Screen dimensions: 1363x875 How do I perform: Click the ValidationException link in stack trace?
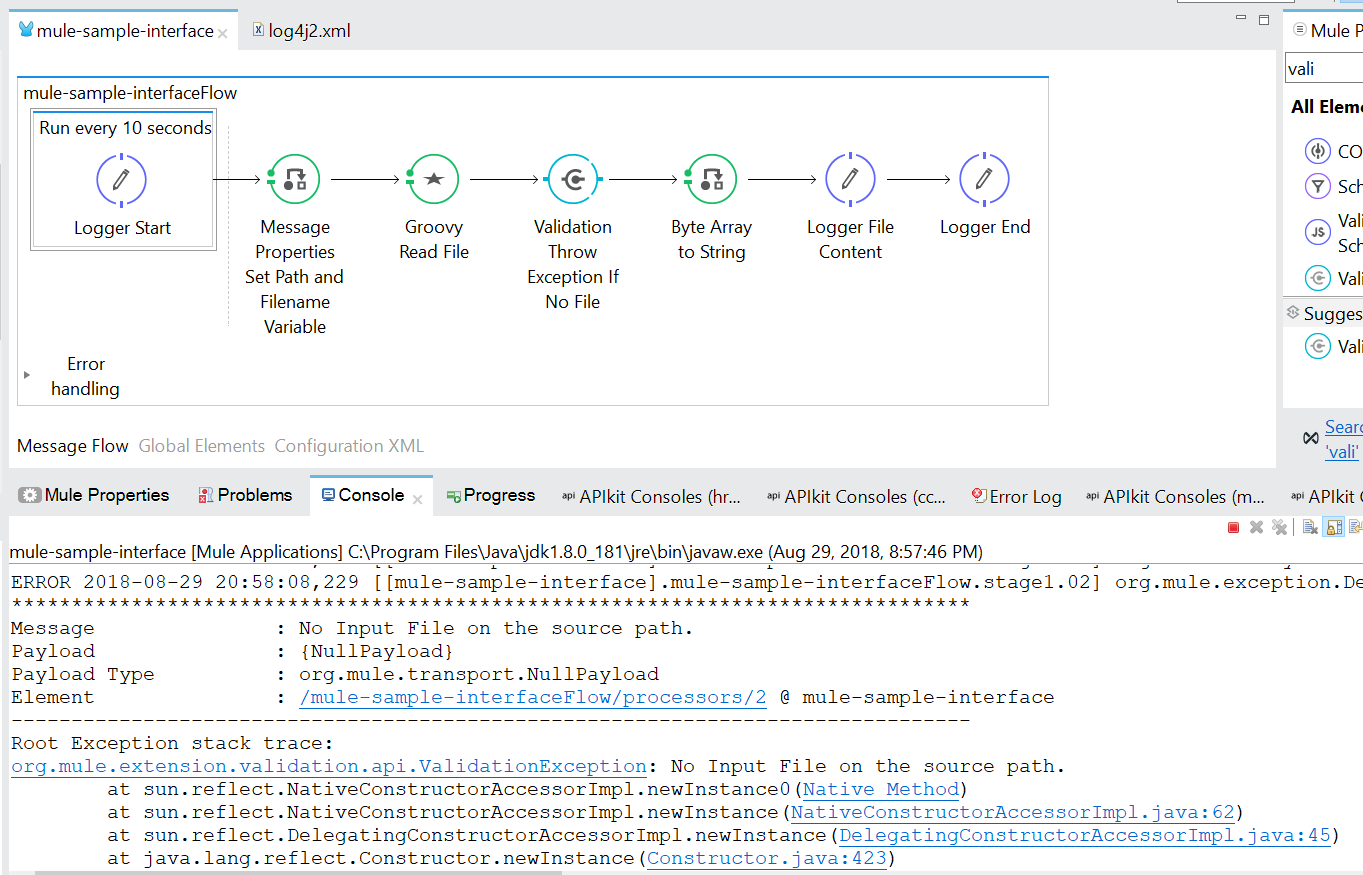329,766
